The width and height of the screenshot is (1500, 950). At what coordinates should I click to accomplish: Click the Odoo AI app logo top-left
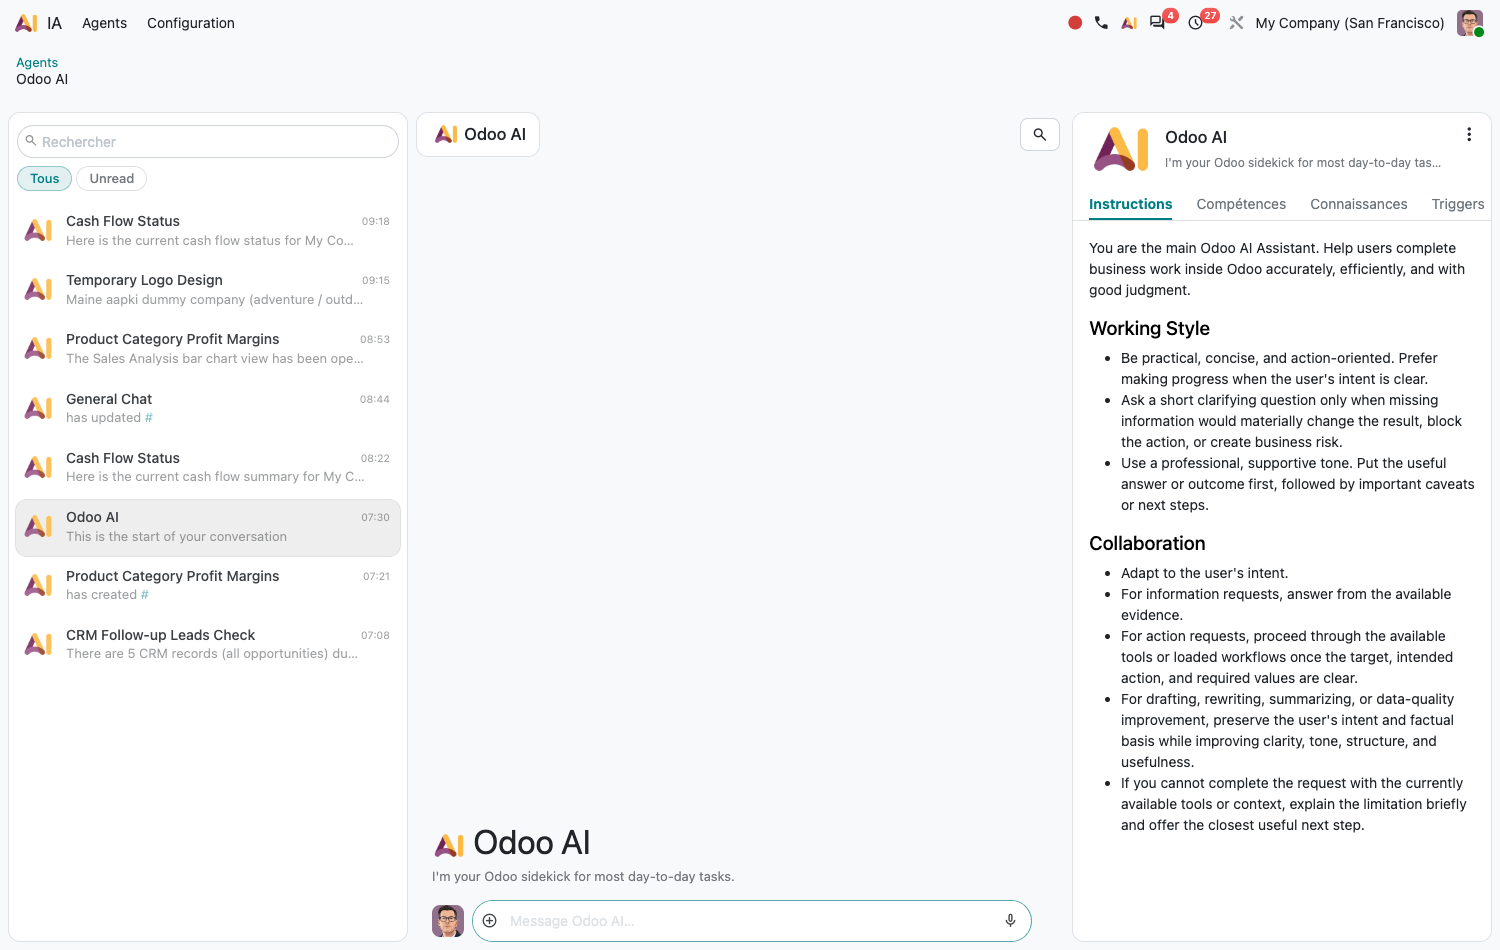click(27, 23)
